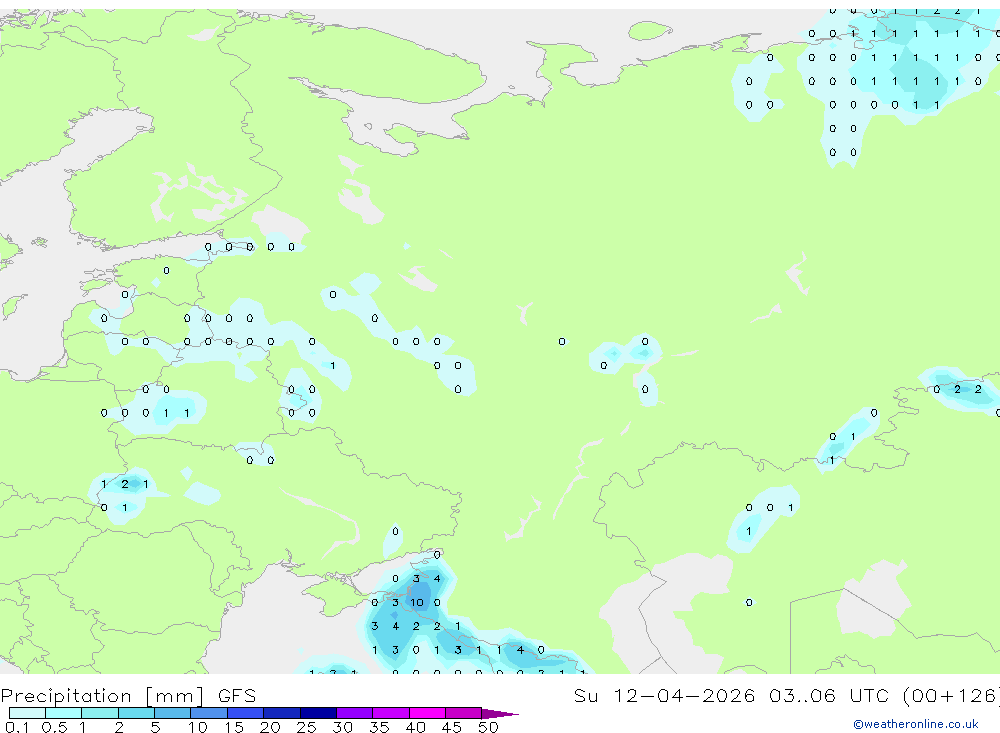1000x733 pixels.
Task: Click the '35' legend scale label
Action: pyautogui.click(x=379, y=727)
